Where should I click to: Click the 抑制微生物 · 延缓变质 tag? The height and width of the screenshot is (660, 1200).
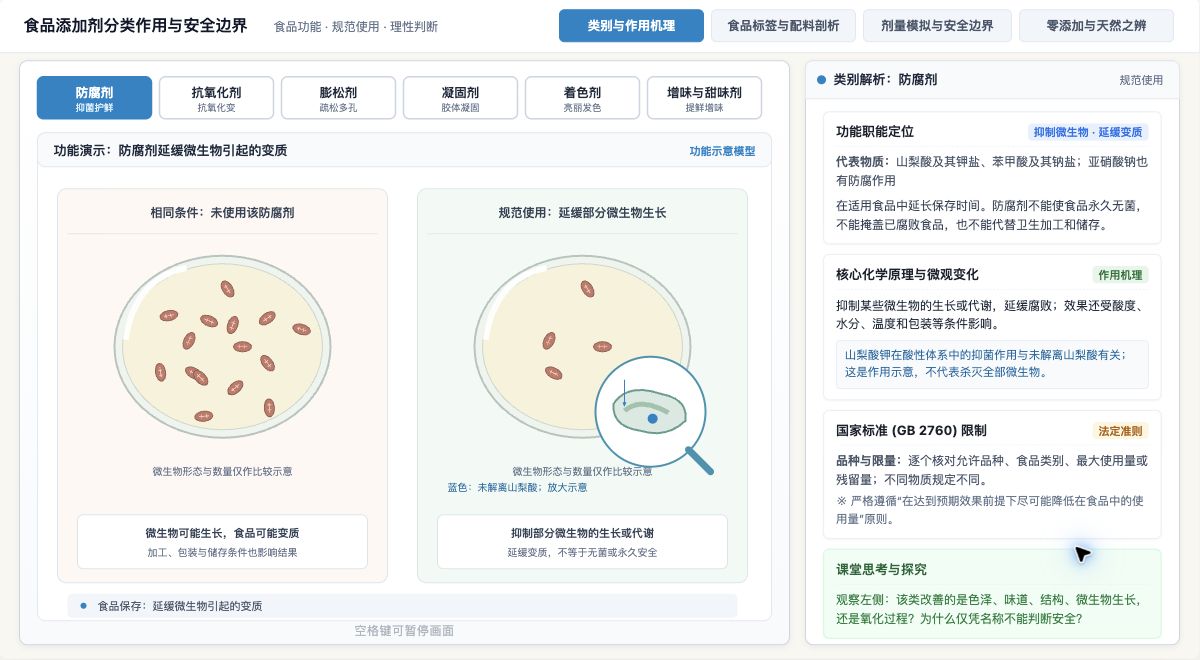click(x=1088, y=131)
